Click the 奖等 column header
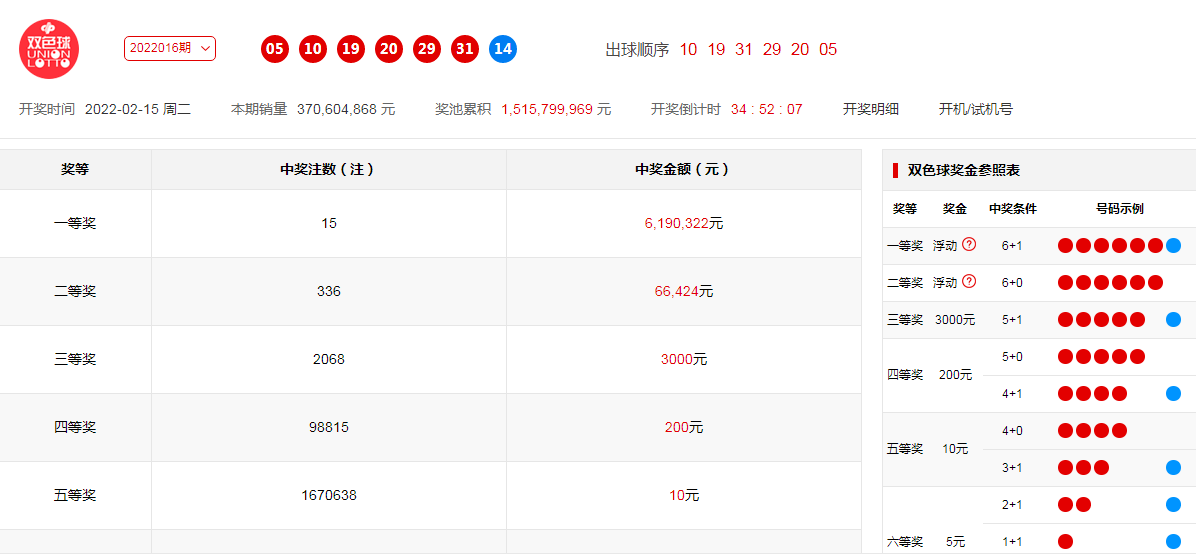 75,170
